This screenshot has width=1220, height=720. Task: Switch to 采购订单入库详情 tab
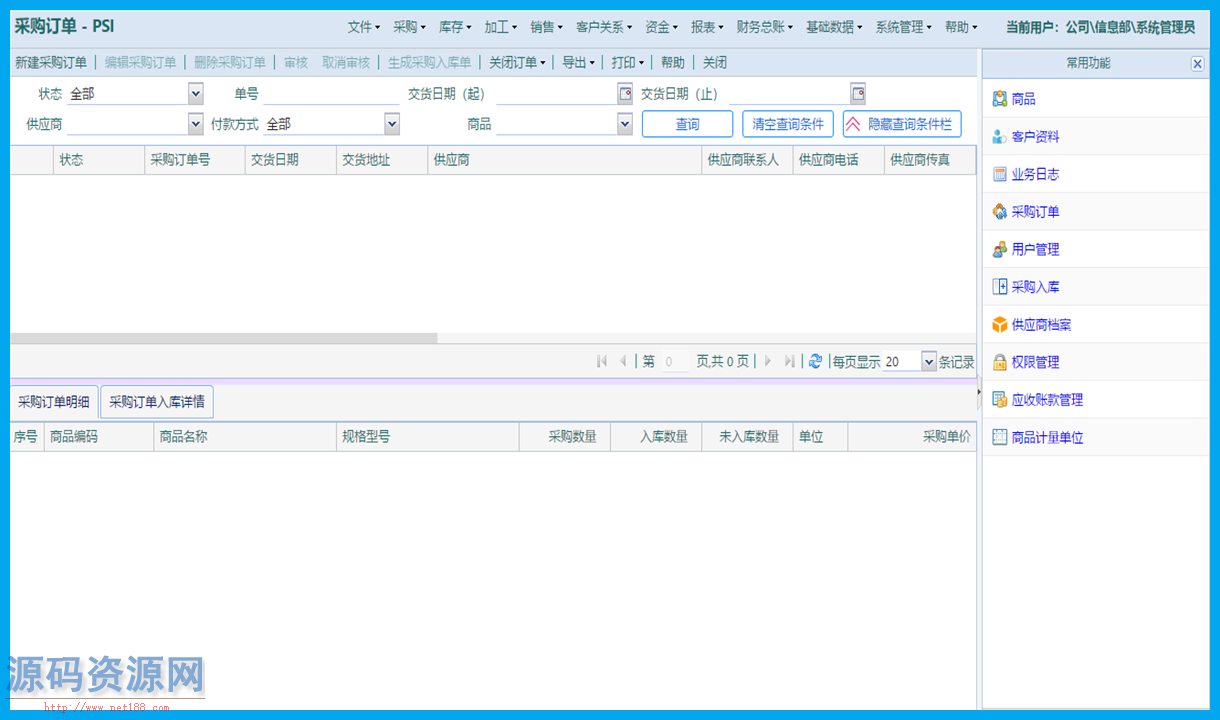(x=157, y=402)
